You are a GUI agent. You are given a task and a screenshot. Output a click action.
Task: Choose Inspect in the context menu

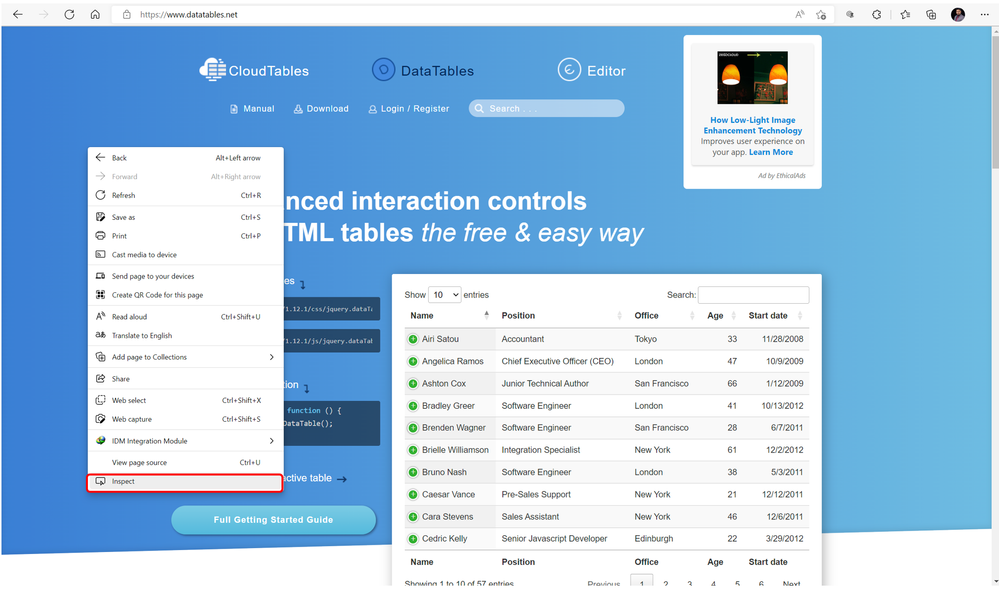(x=185, y=482)
